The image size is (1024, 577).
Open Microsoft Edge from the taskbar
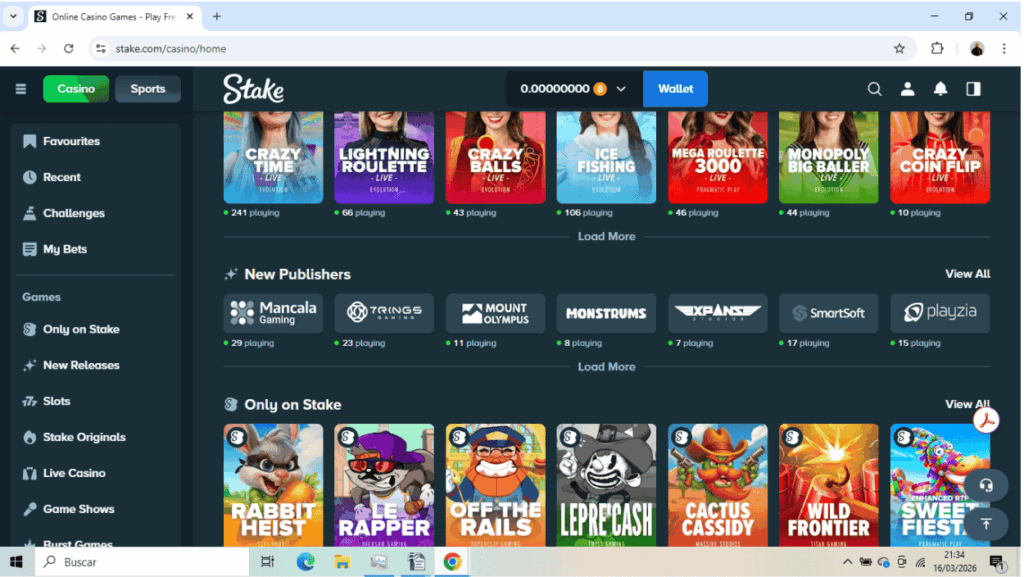305,562
